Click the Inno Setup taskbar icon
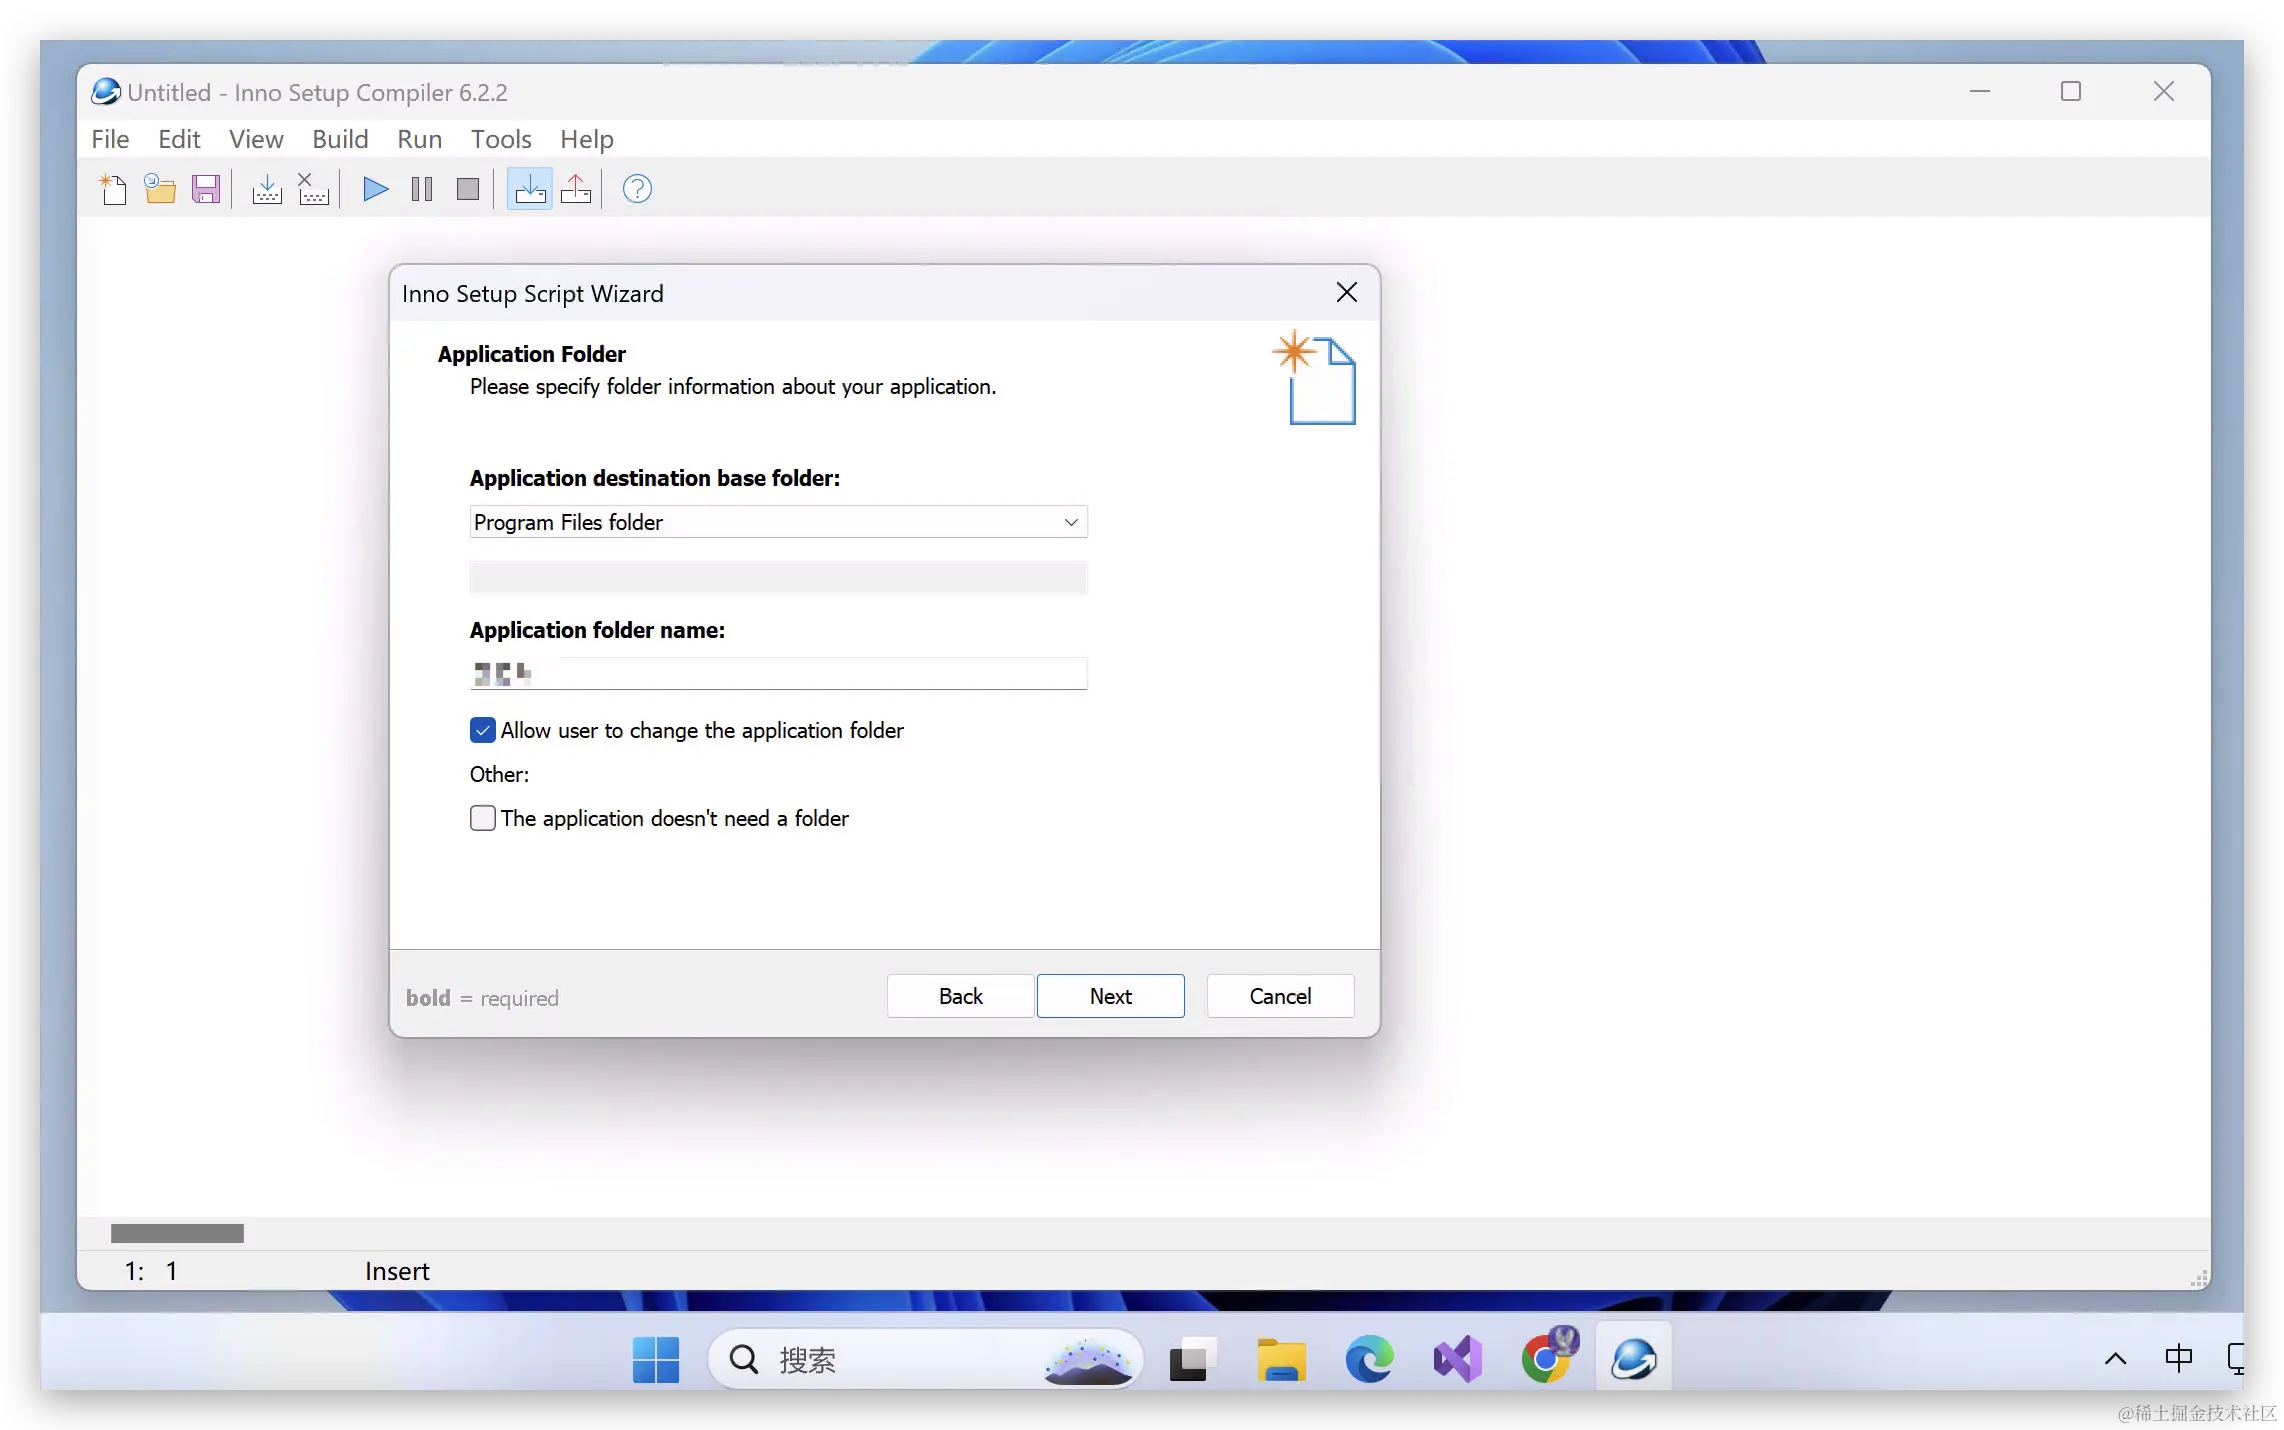This screenshot has width=2284, height=1430. coord(1634,1358)
